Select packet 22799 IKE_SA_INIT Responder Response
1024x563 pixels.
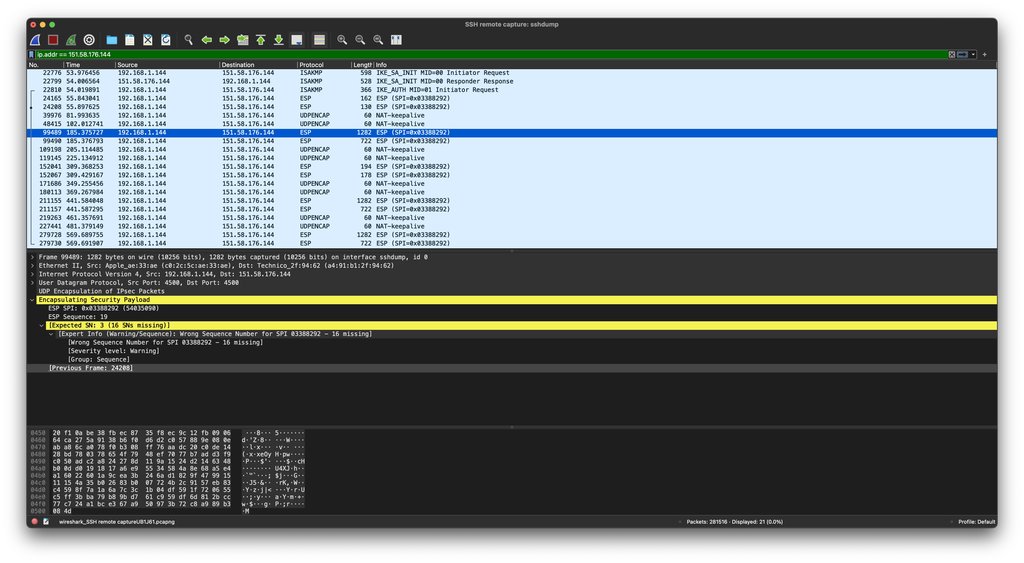click(x=512, y=82)
